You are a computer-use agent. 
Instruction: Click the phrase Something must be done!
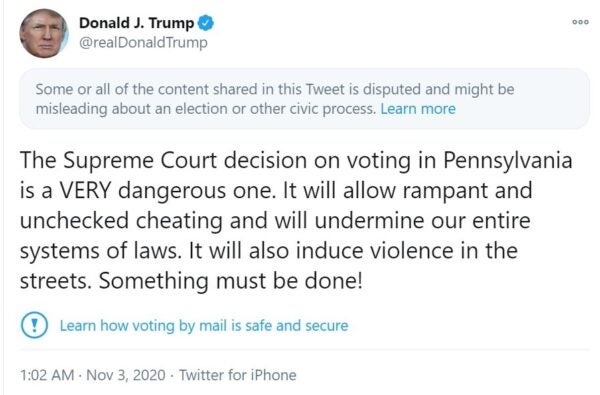pyautogui.click(x=230, y=281)
